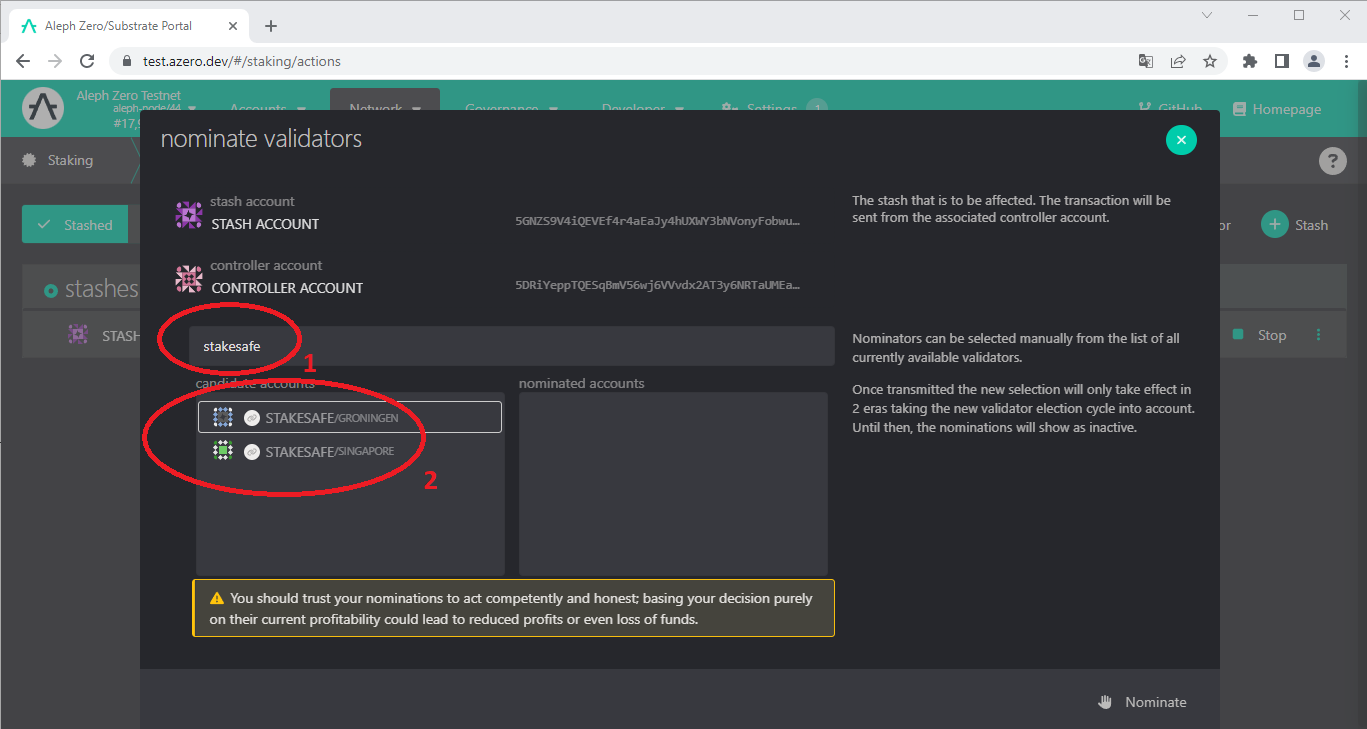
Task: Select STAKESAFE/GRONINGEN candidate account
Action: coord(349,418)
